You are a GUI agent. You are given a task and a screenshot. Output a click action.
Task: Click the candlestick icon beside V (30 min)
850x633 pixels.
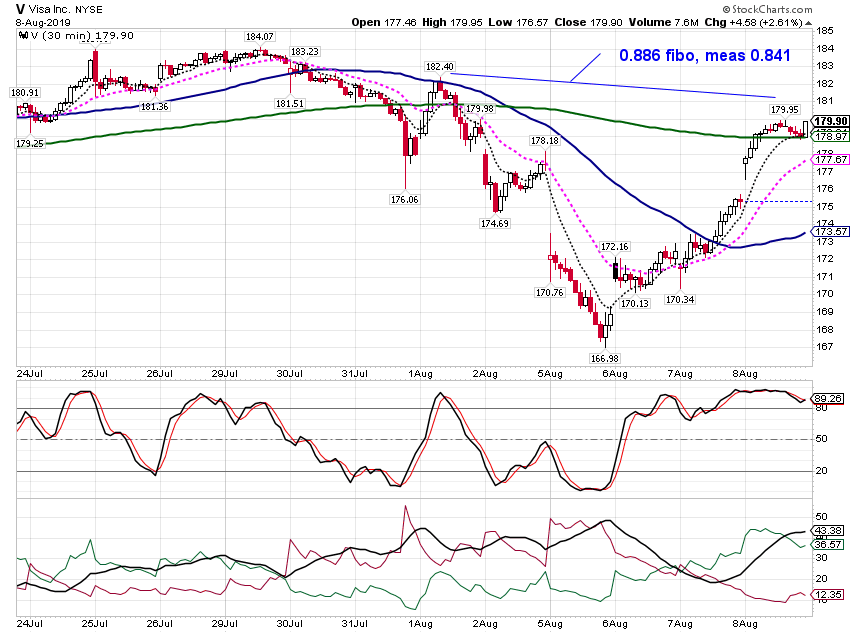click(x=23, y=36)
